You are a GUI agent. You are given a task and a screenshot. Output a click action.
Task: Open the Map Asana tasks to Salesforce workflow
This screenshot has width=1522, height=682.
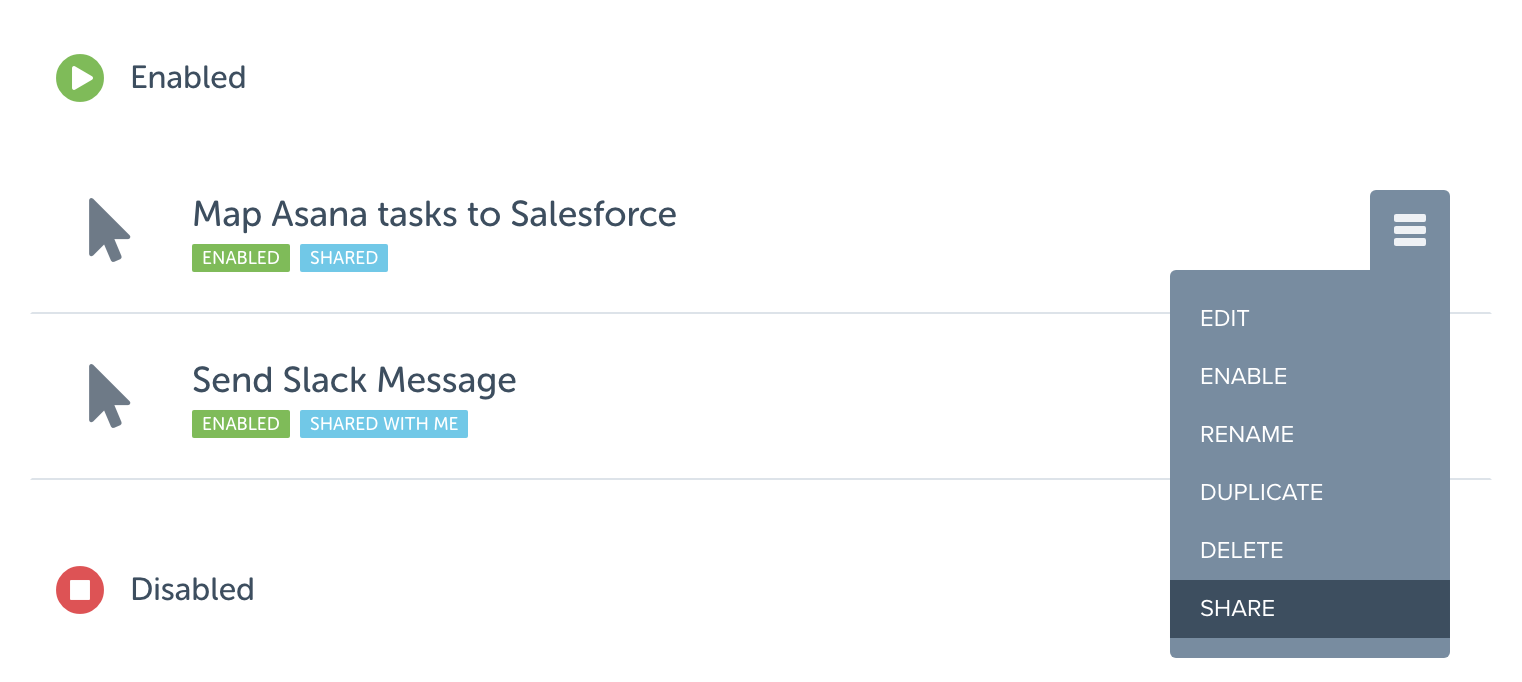434,214
